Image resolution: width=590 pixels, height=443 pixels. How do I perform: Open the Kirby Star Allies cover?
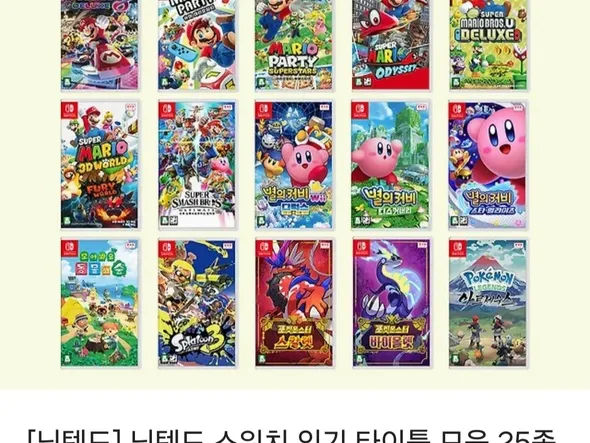(x=488, y=165)
